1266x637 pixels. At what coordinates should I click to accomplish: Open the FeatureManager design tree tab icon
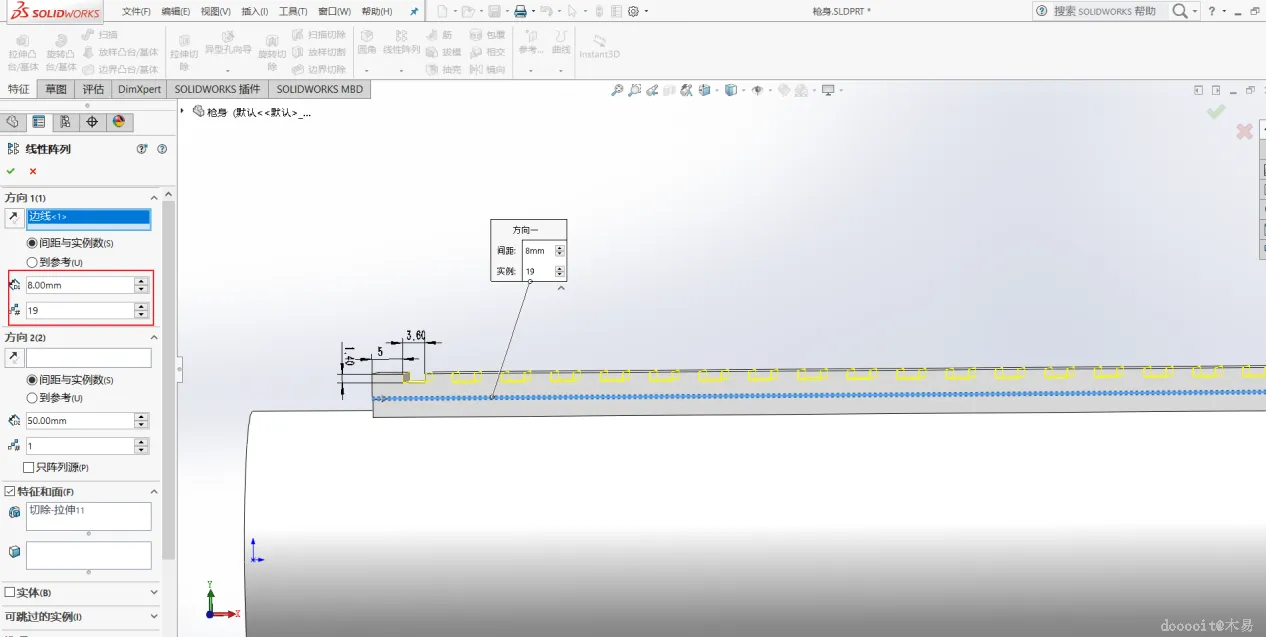click(x=12, y=122)
